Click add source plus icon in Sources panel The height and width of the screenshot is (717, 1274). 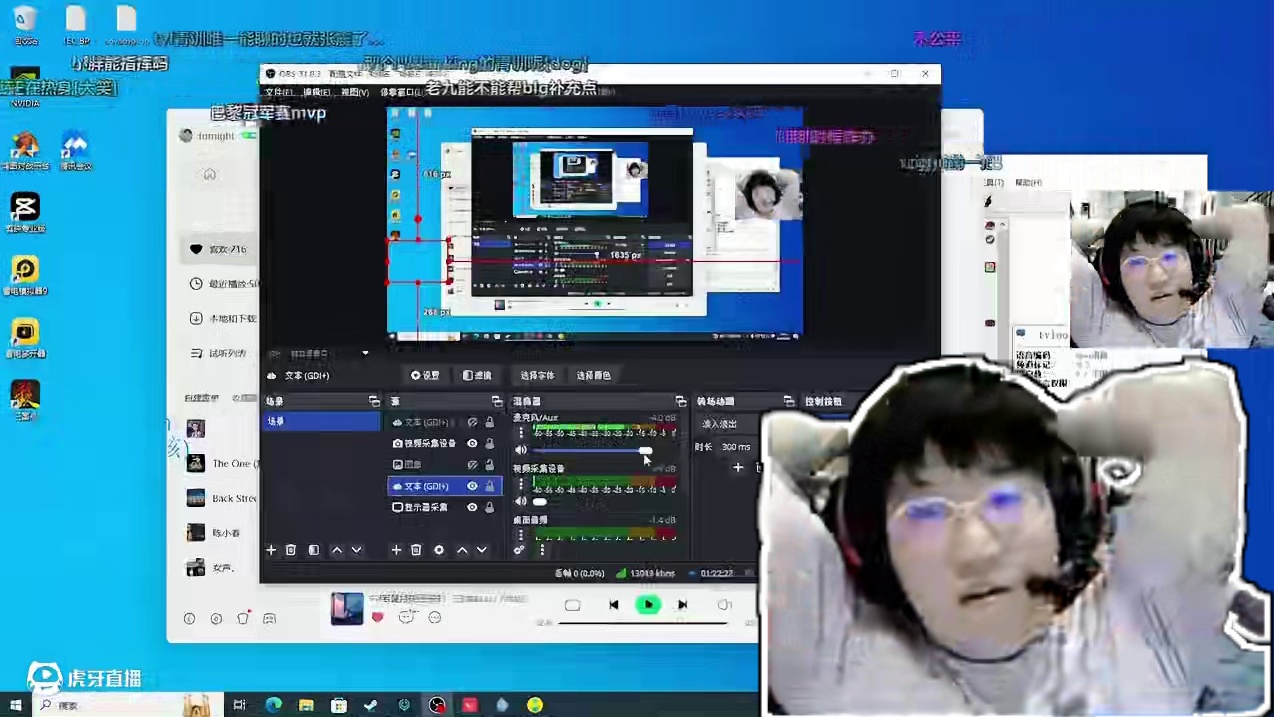pyautogui.click(x=396, y=550)
